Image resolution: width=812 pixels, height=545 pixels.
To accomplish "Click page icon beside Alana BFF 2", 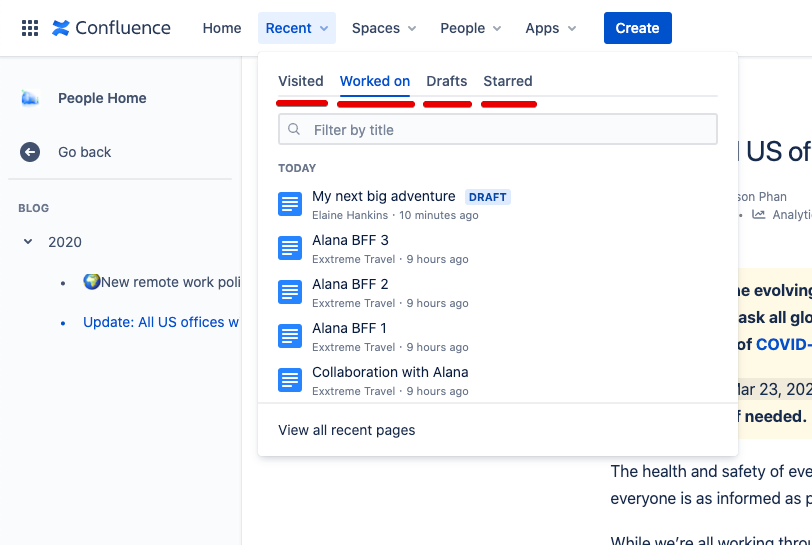I will pos(290,292).
